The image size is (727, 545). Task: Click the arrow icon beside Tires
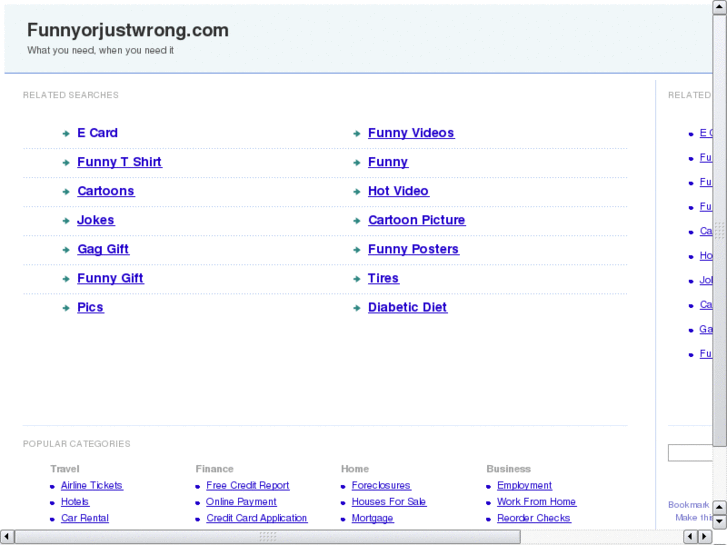(x=357, y=279)
